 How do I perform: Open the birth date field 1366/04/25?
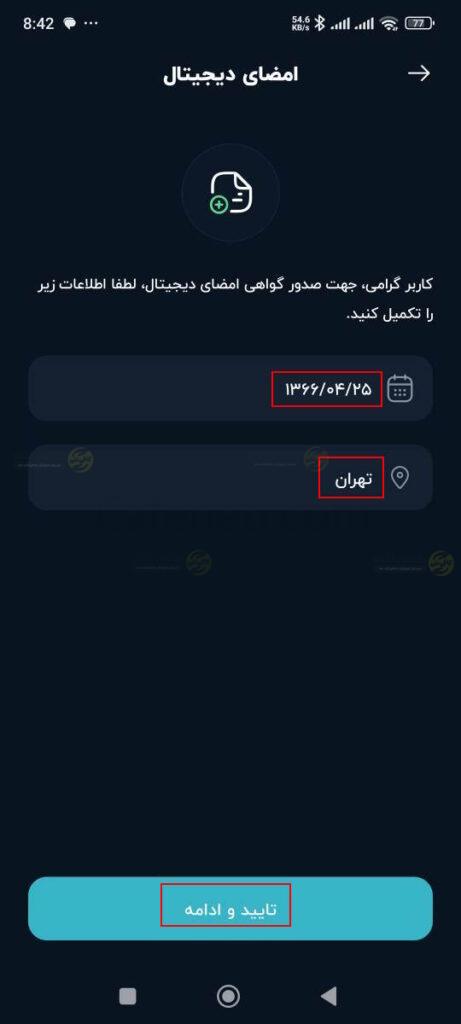230,389
